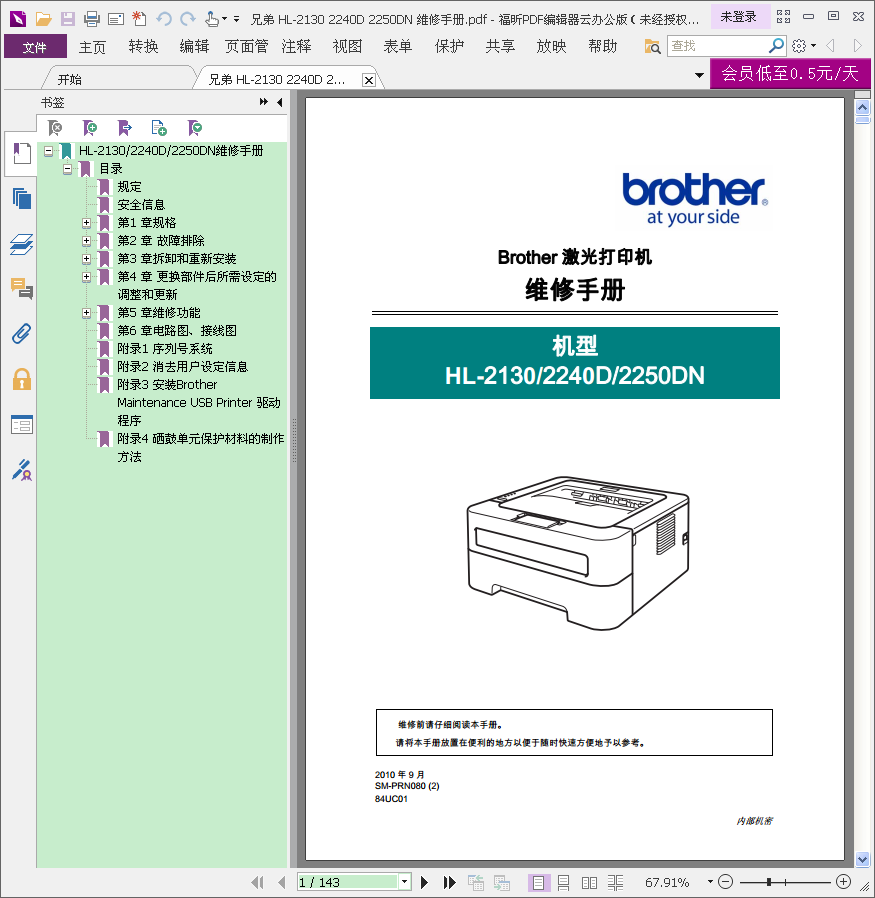The width and height of the screenshot is (875, 898).
Task: Open the 文件 menu
Action: [x=36, y=46]
